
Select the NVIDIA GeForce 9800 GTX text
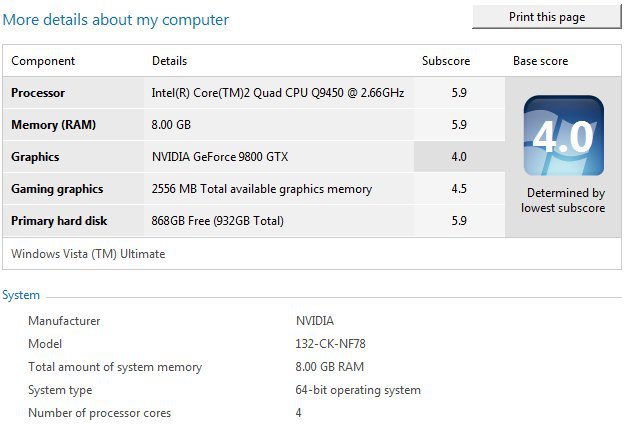point(220,157)
